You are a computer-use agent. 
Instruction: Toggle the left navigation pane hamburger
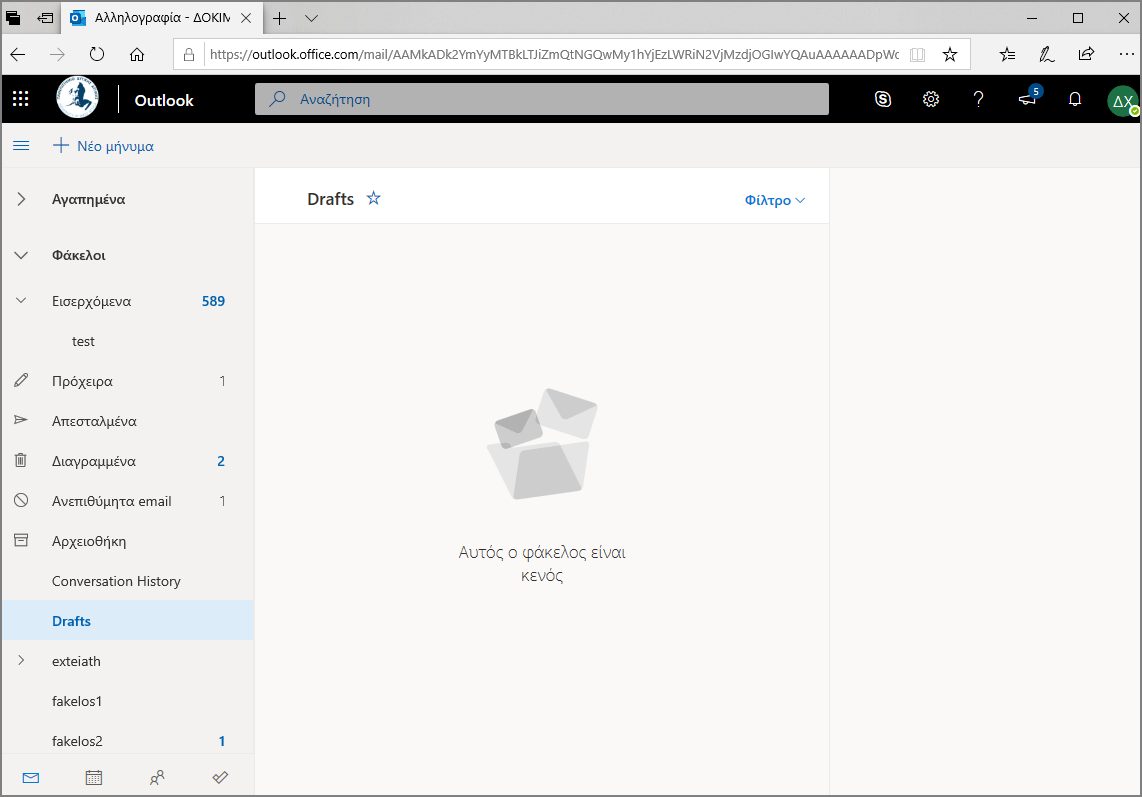(21, 146)
